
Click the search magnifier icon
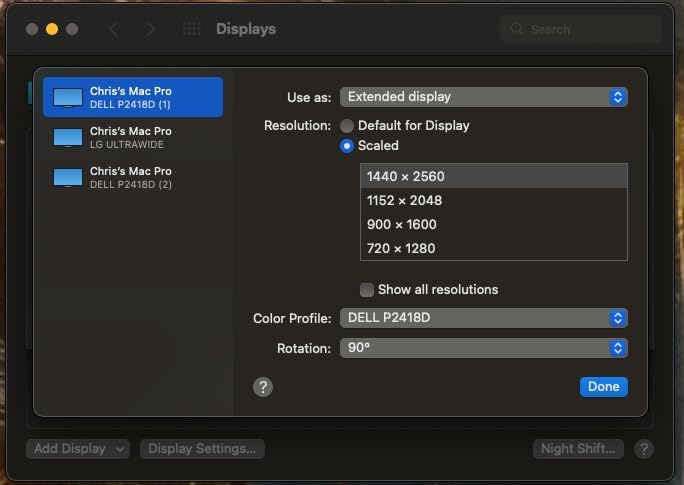point(517,30)
